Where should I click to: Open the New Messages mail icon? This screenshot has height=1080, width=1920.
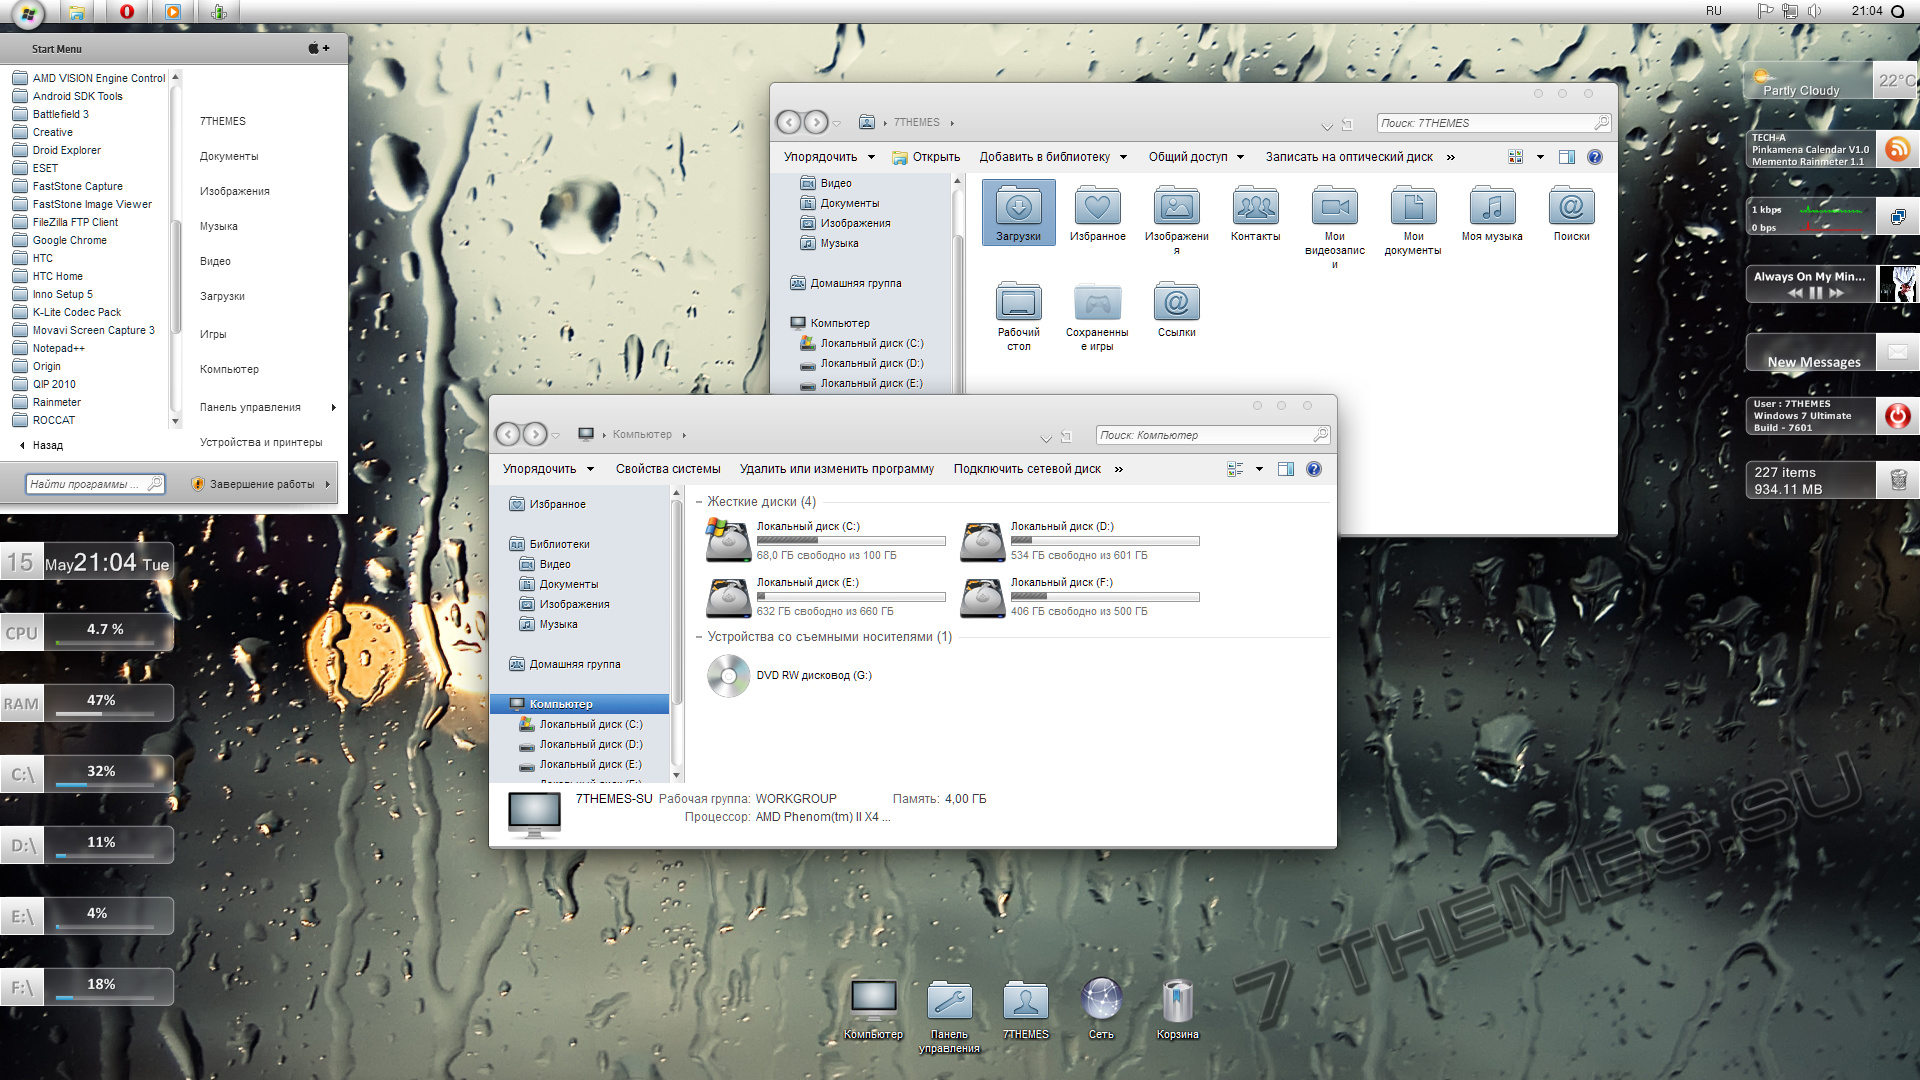[x=1897, y=352]
